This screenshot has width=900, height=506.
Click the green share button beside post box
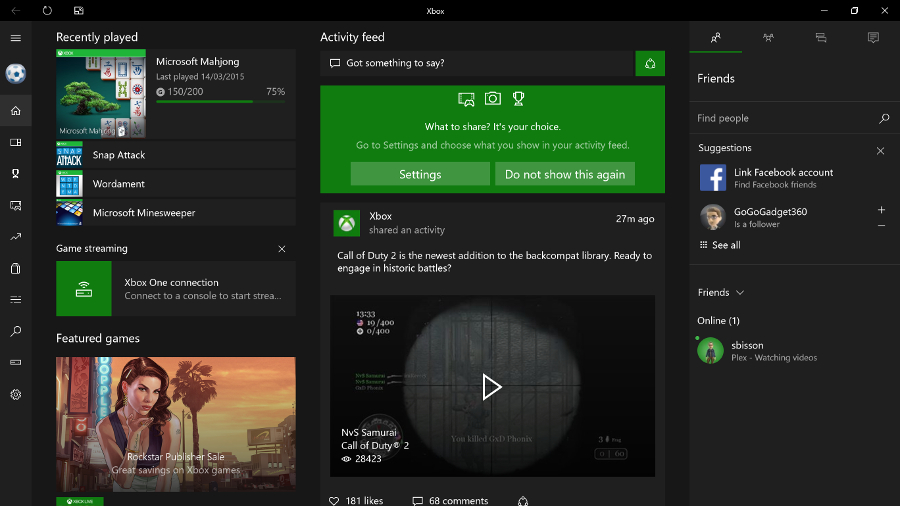point(650,63)
